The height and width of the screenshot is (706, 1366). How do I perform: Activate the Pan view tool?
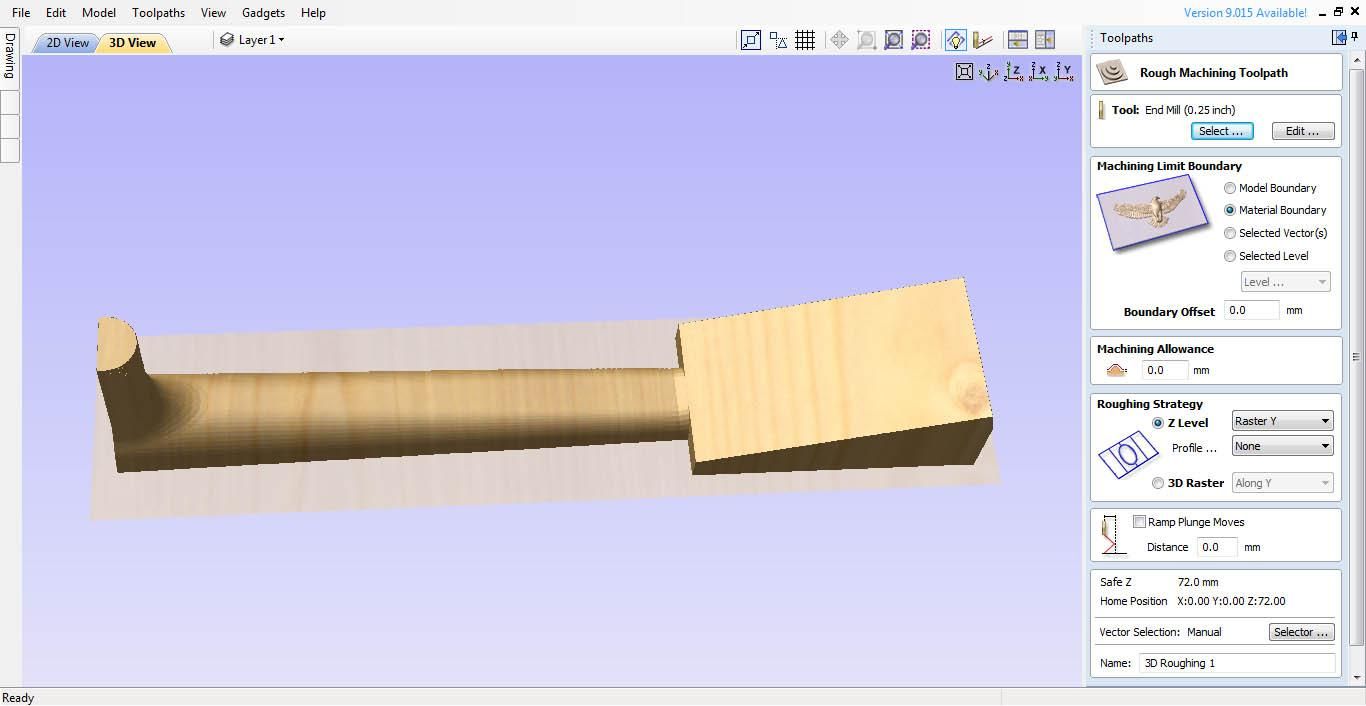click(840, 40)
